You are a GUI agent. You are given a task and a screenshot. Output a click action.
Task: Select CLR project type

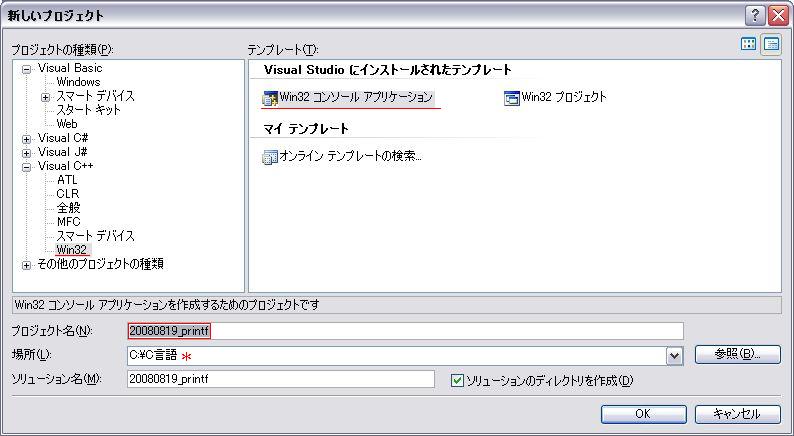(68, 194)
